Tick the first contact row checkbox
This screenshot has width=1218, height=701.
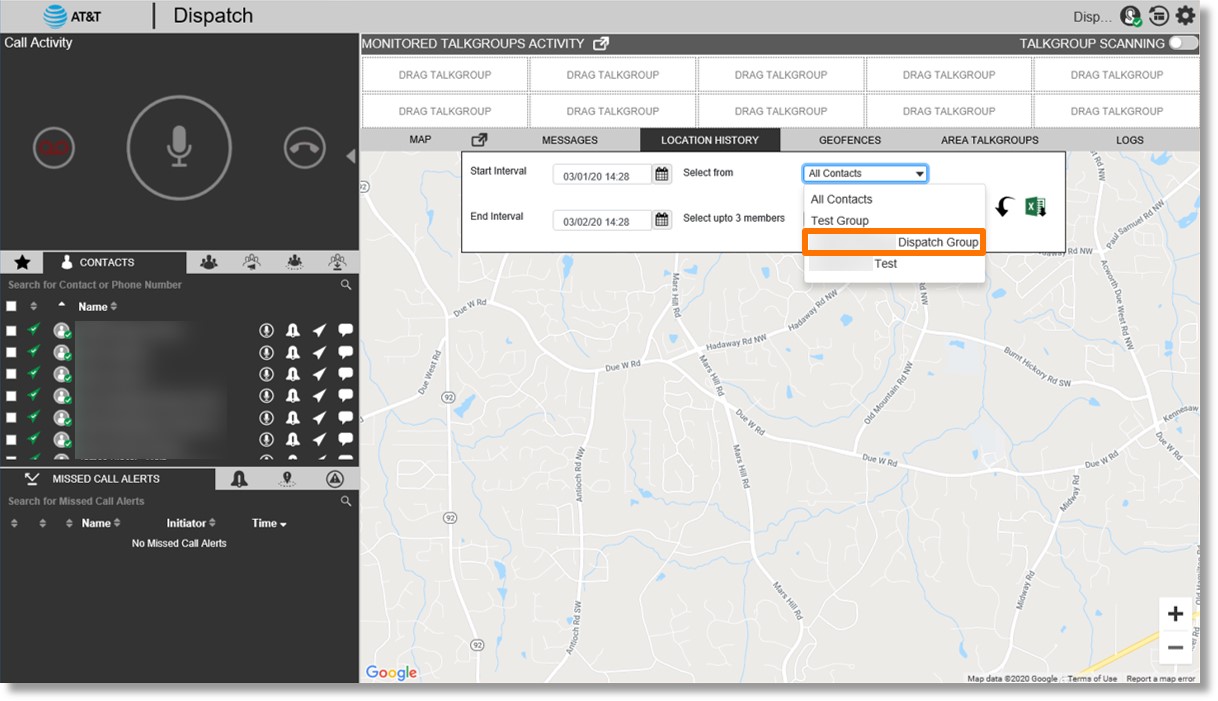tap(11, 330)
